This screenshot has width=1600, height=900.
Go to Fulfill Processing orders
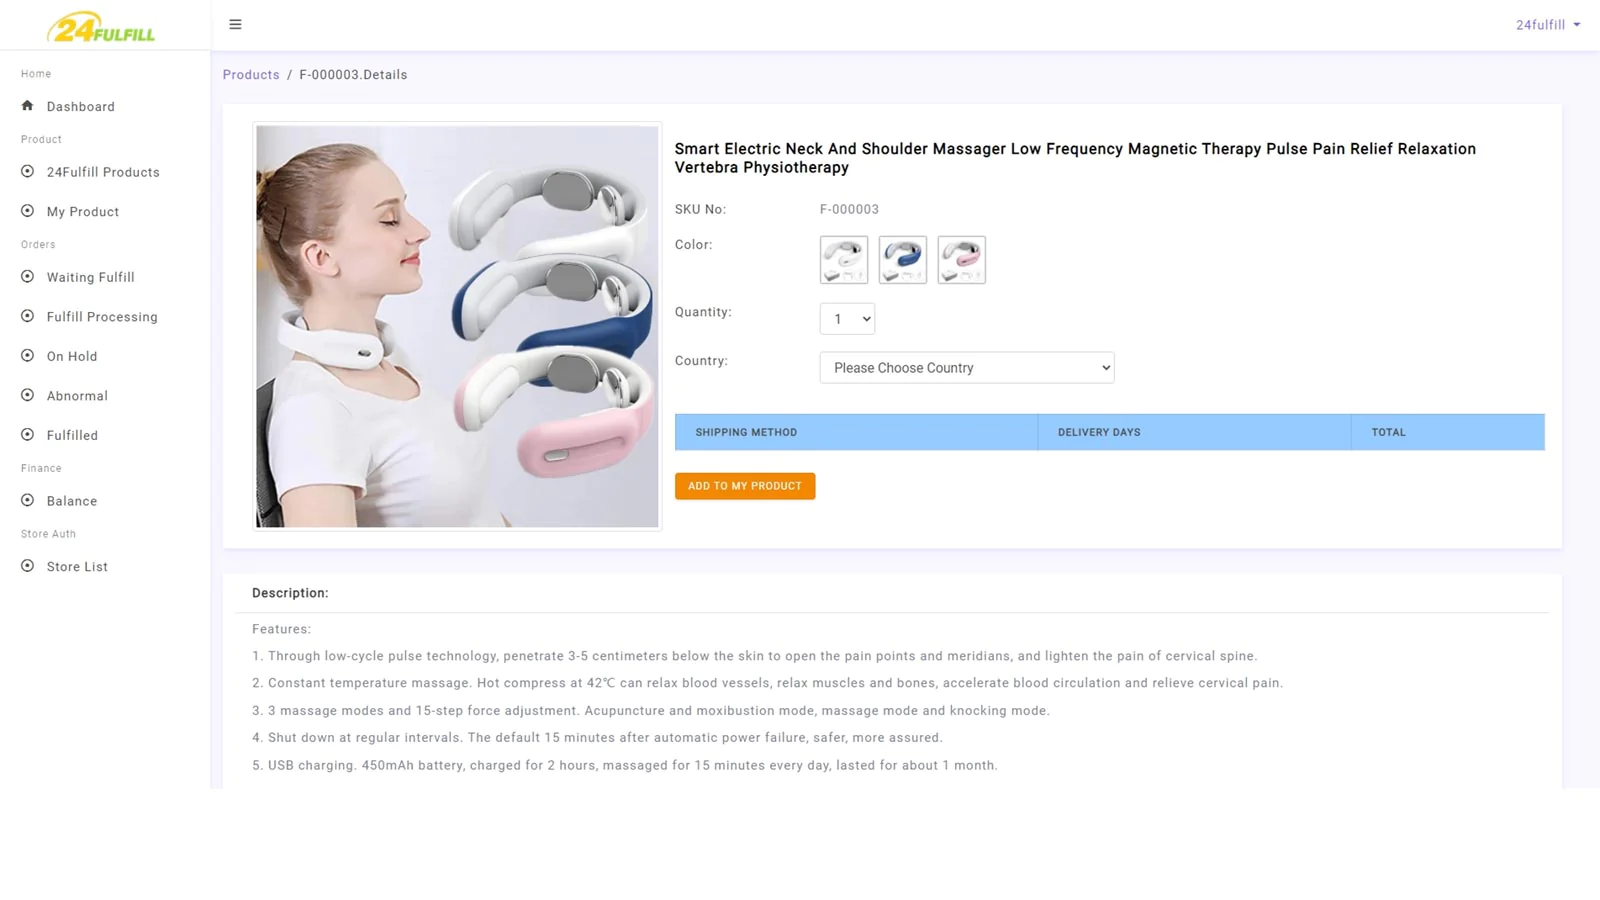[102, 317]
